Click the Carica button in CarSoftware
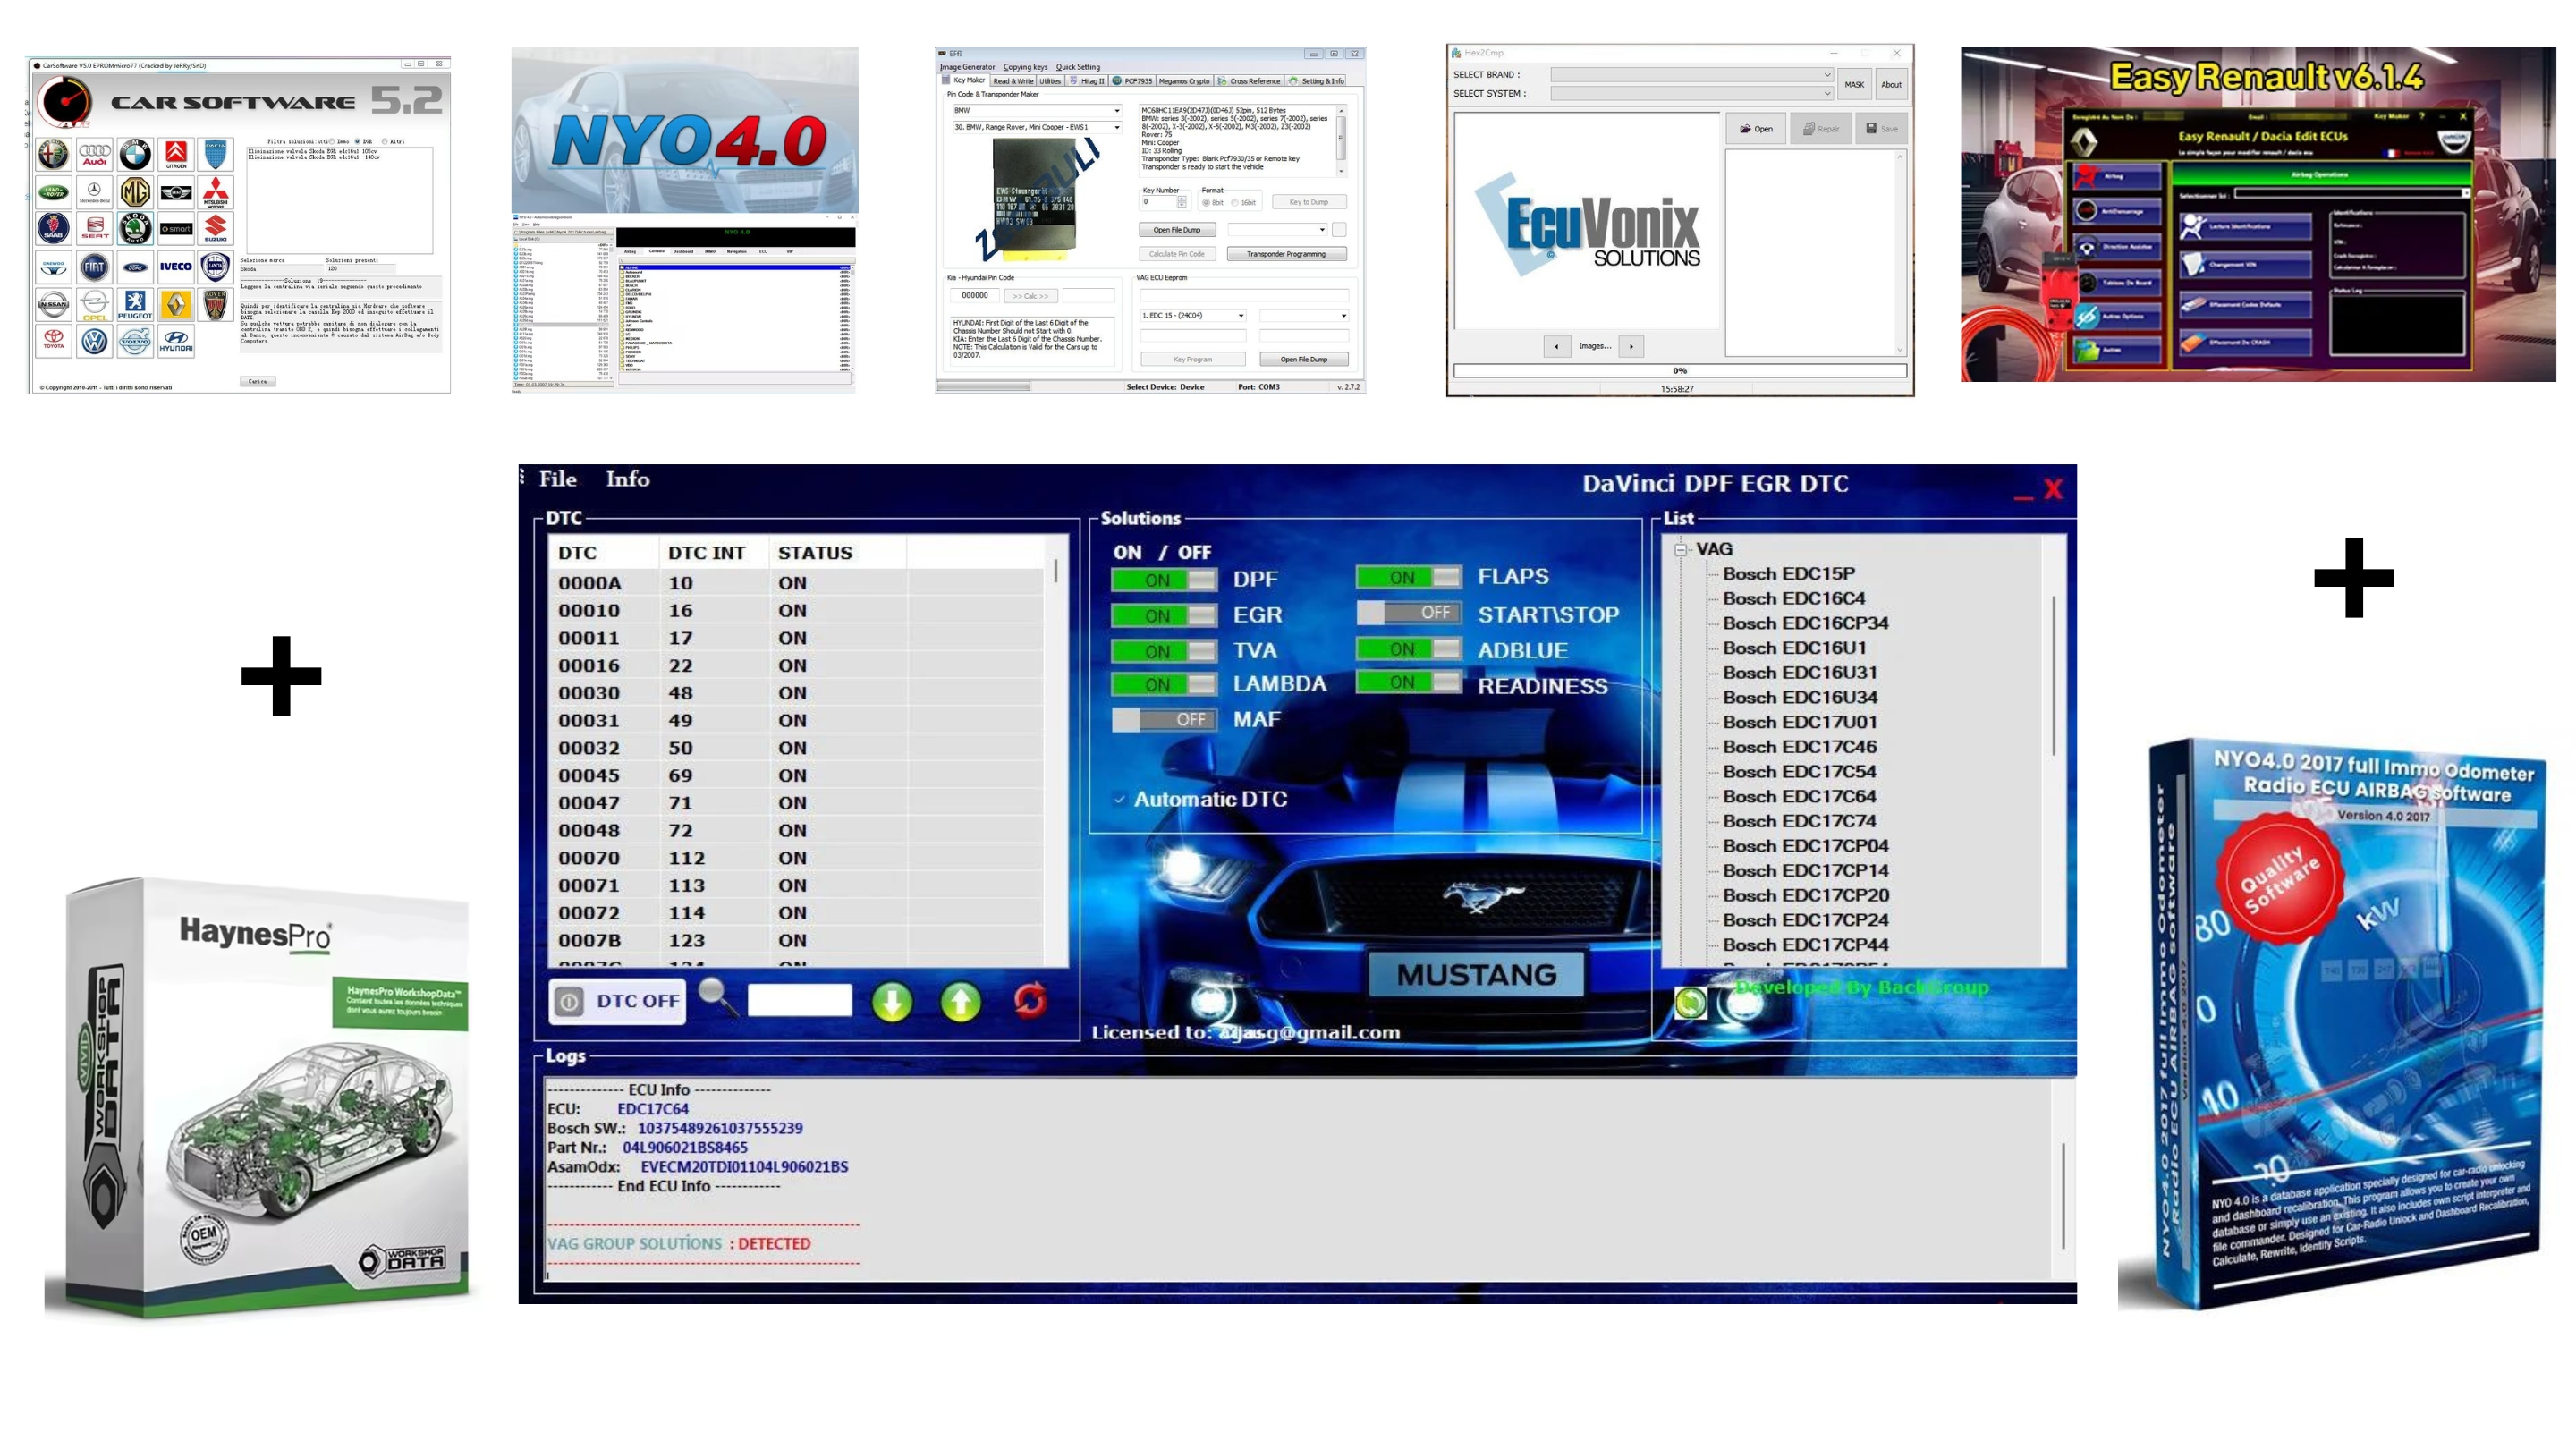2576x1449 pixels. click(257, 382)
